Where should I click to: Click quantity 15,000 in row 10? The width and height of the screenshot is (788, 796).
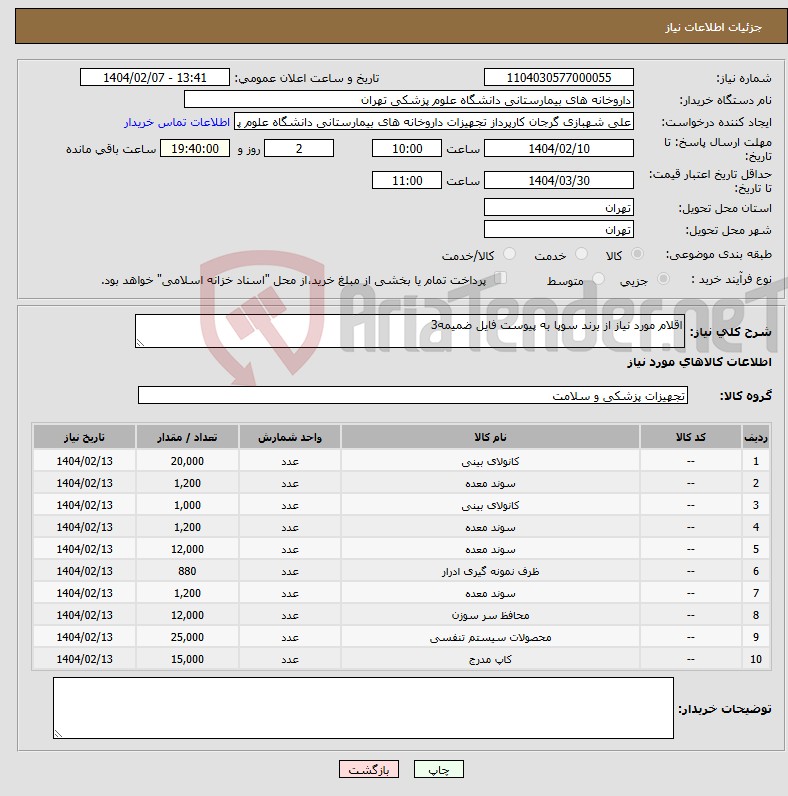click(187, 659)
